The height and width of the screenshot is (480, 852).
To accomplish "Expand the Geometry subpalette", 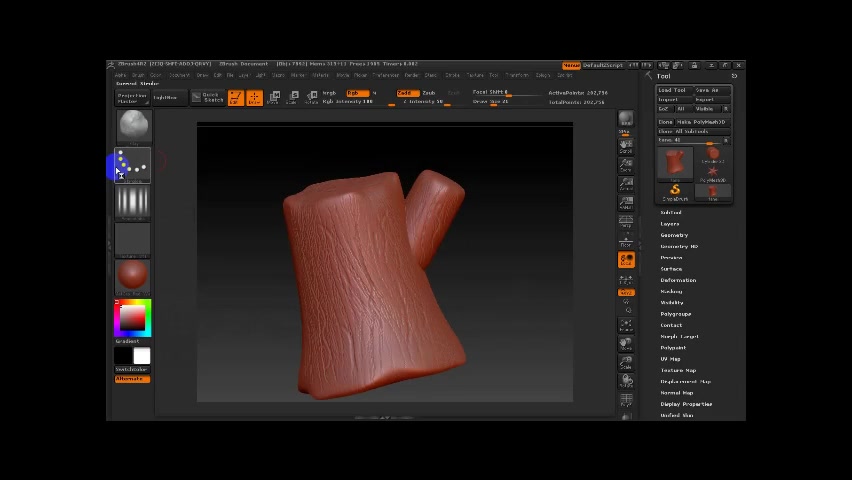I will click(x=674, y=235).
